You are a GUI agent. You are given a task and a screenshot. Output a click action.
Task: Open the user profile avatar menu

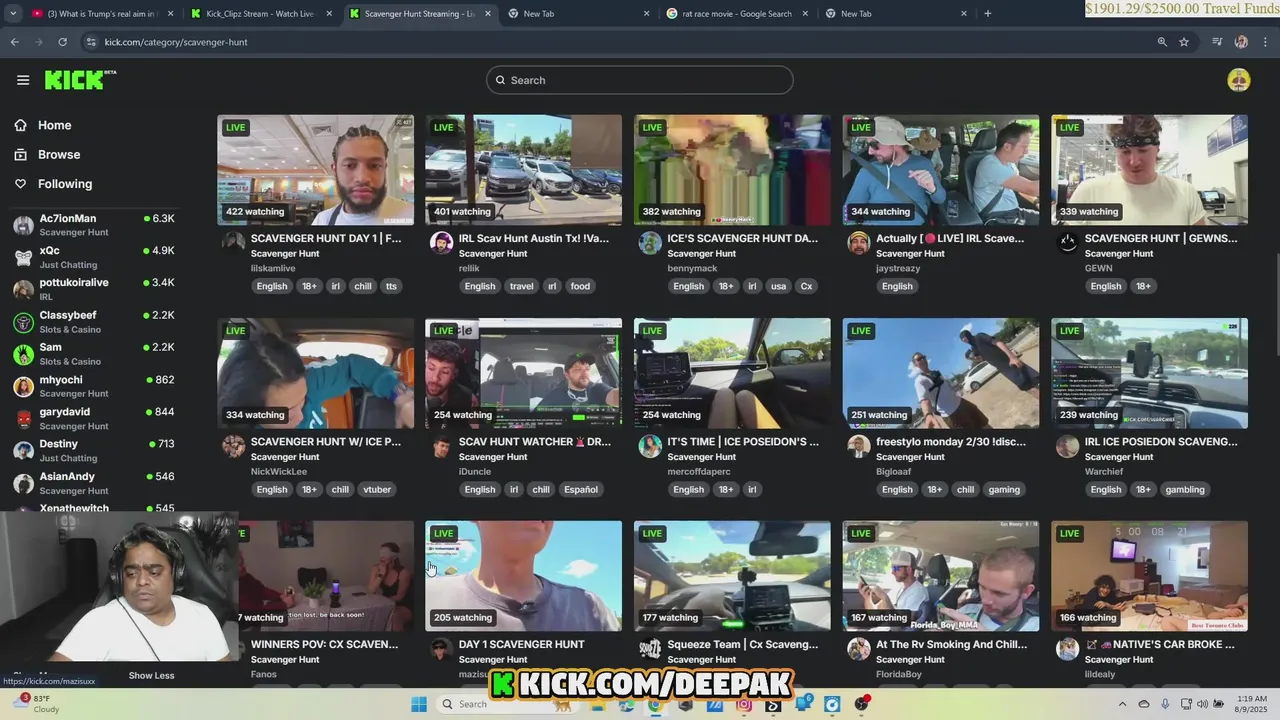pos(1238,80)
